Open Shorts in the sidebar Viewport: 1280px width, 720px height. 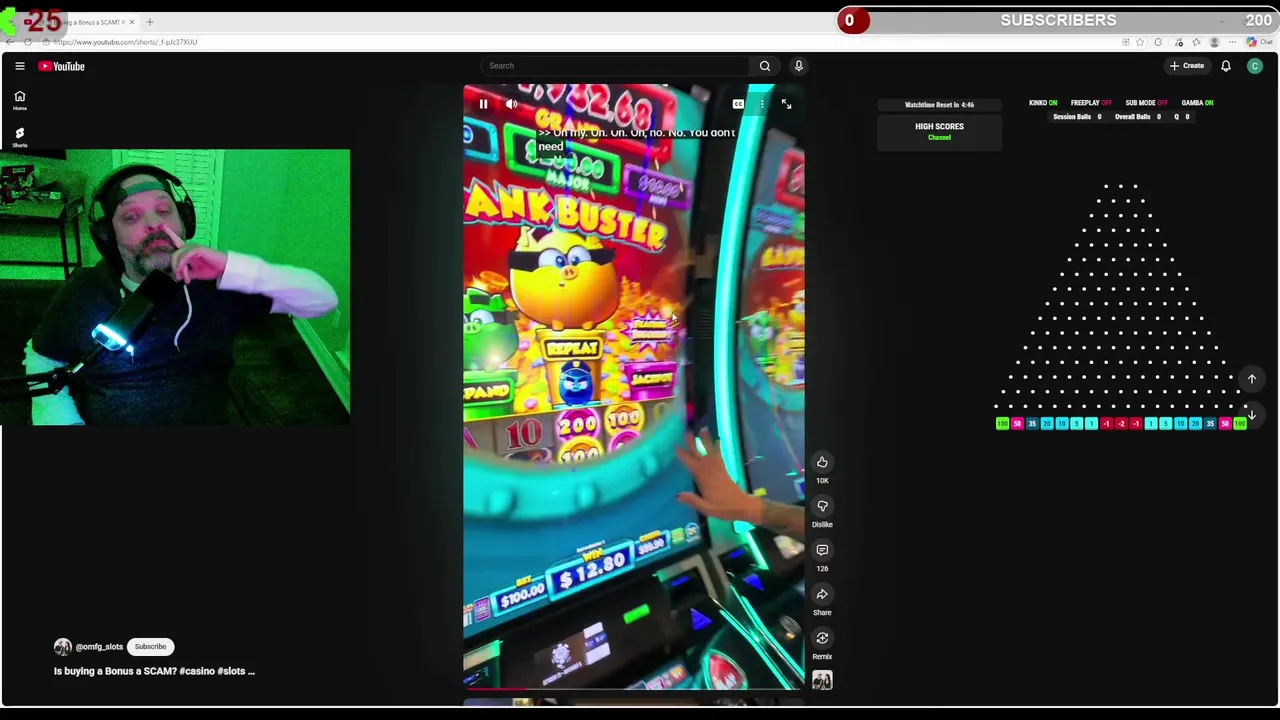coord(19,137)
